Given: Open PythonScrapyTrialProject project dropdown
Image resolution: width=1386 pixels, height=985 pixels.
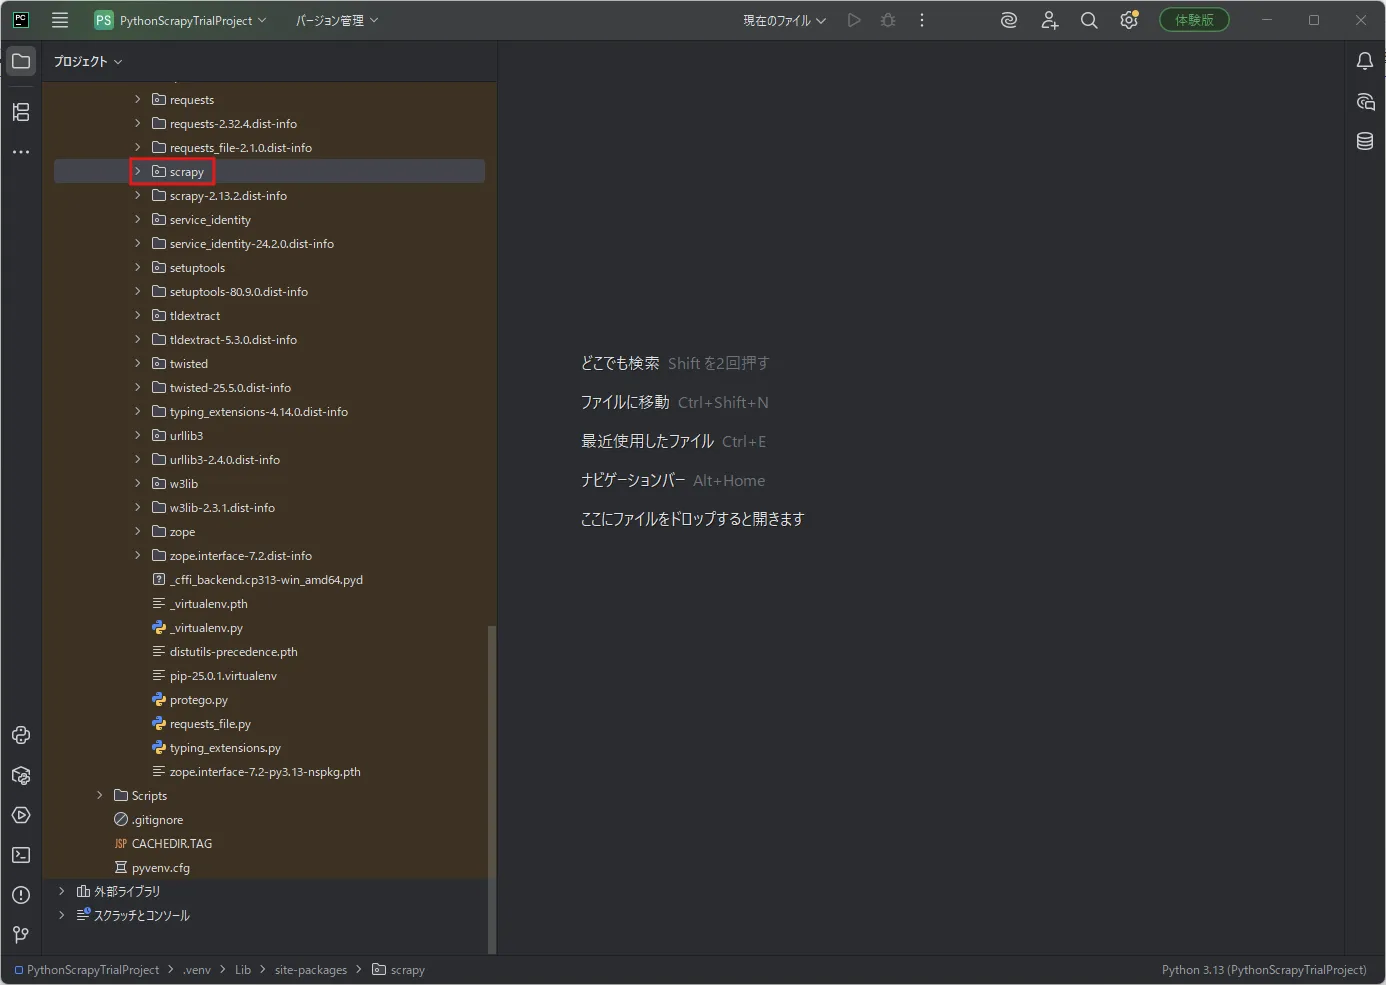Looking at the screenshot, I should (181, 20).
